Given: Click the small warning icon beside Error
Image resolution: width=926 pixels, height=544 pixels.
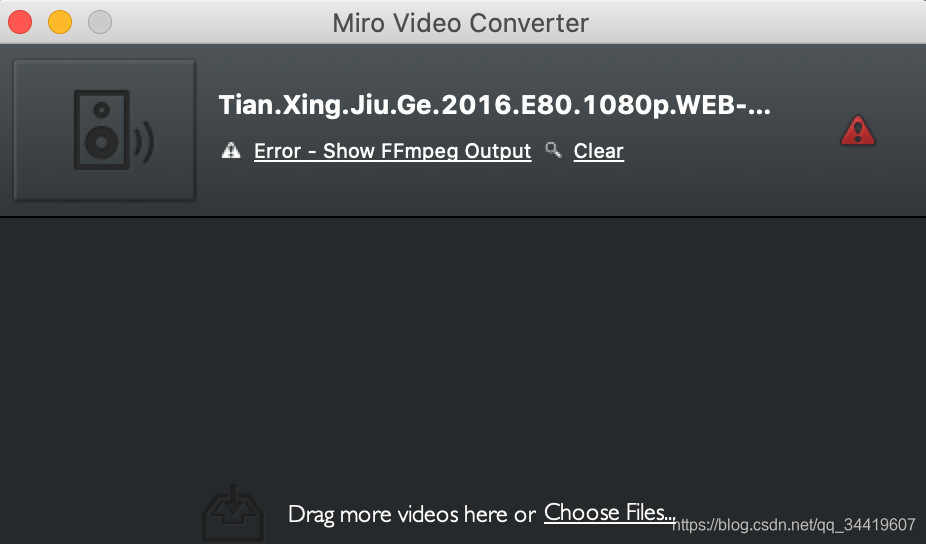Looking at the screenshot, I should pos(231,151).
